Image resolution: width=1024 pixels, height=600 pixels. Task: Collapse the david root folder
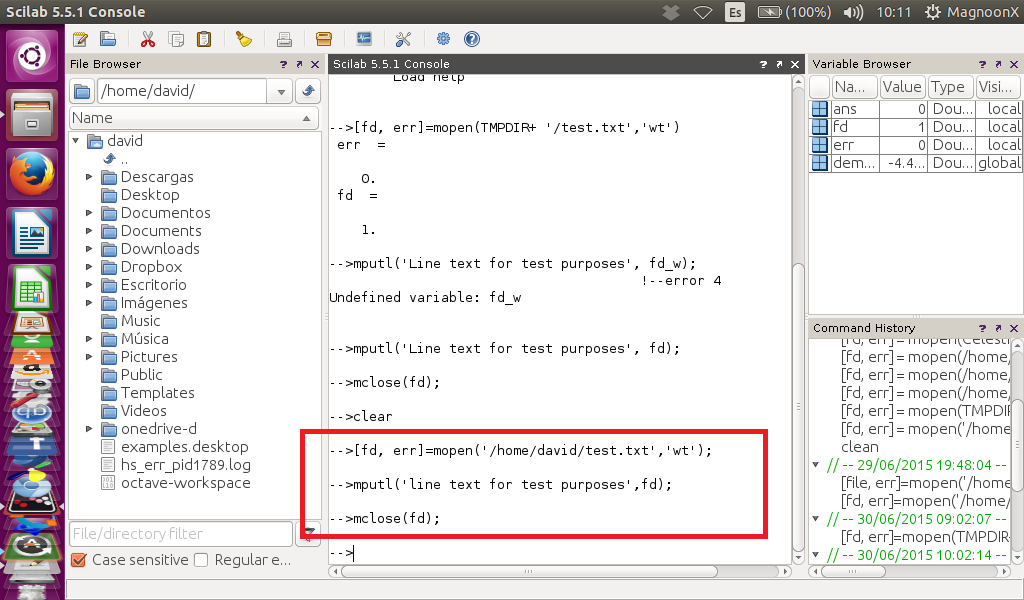click(x=76, y=140)
